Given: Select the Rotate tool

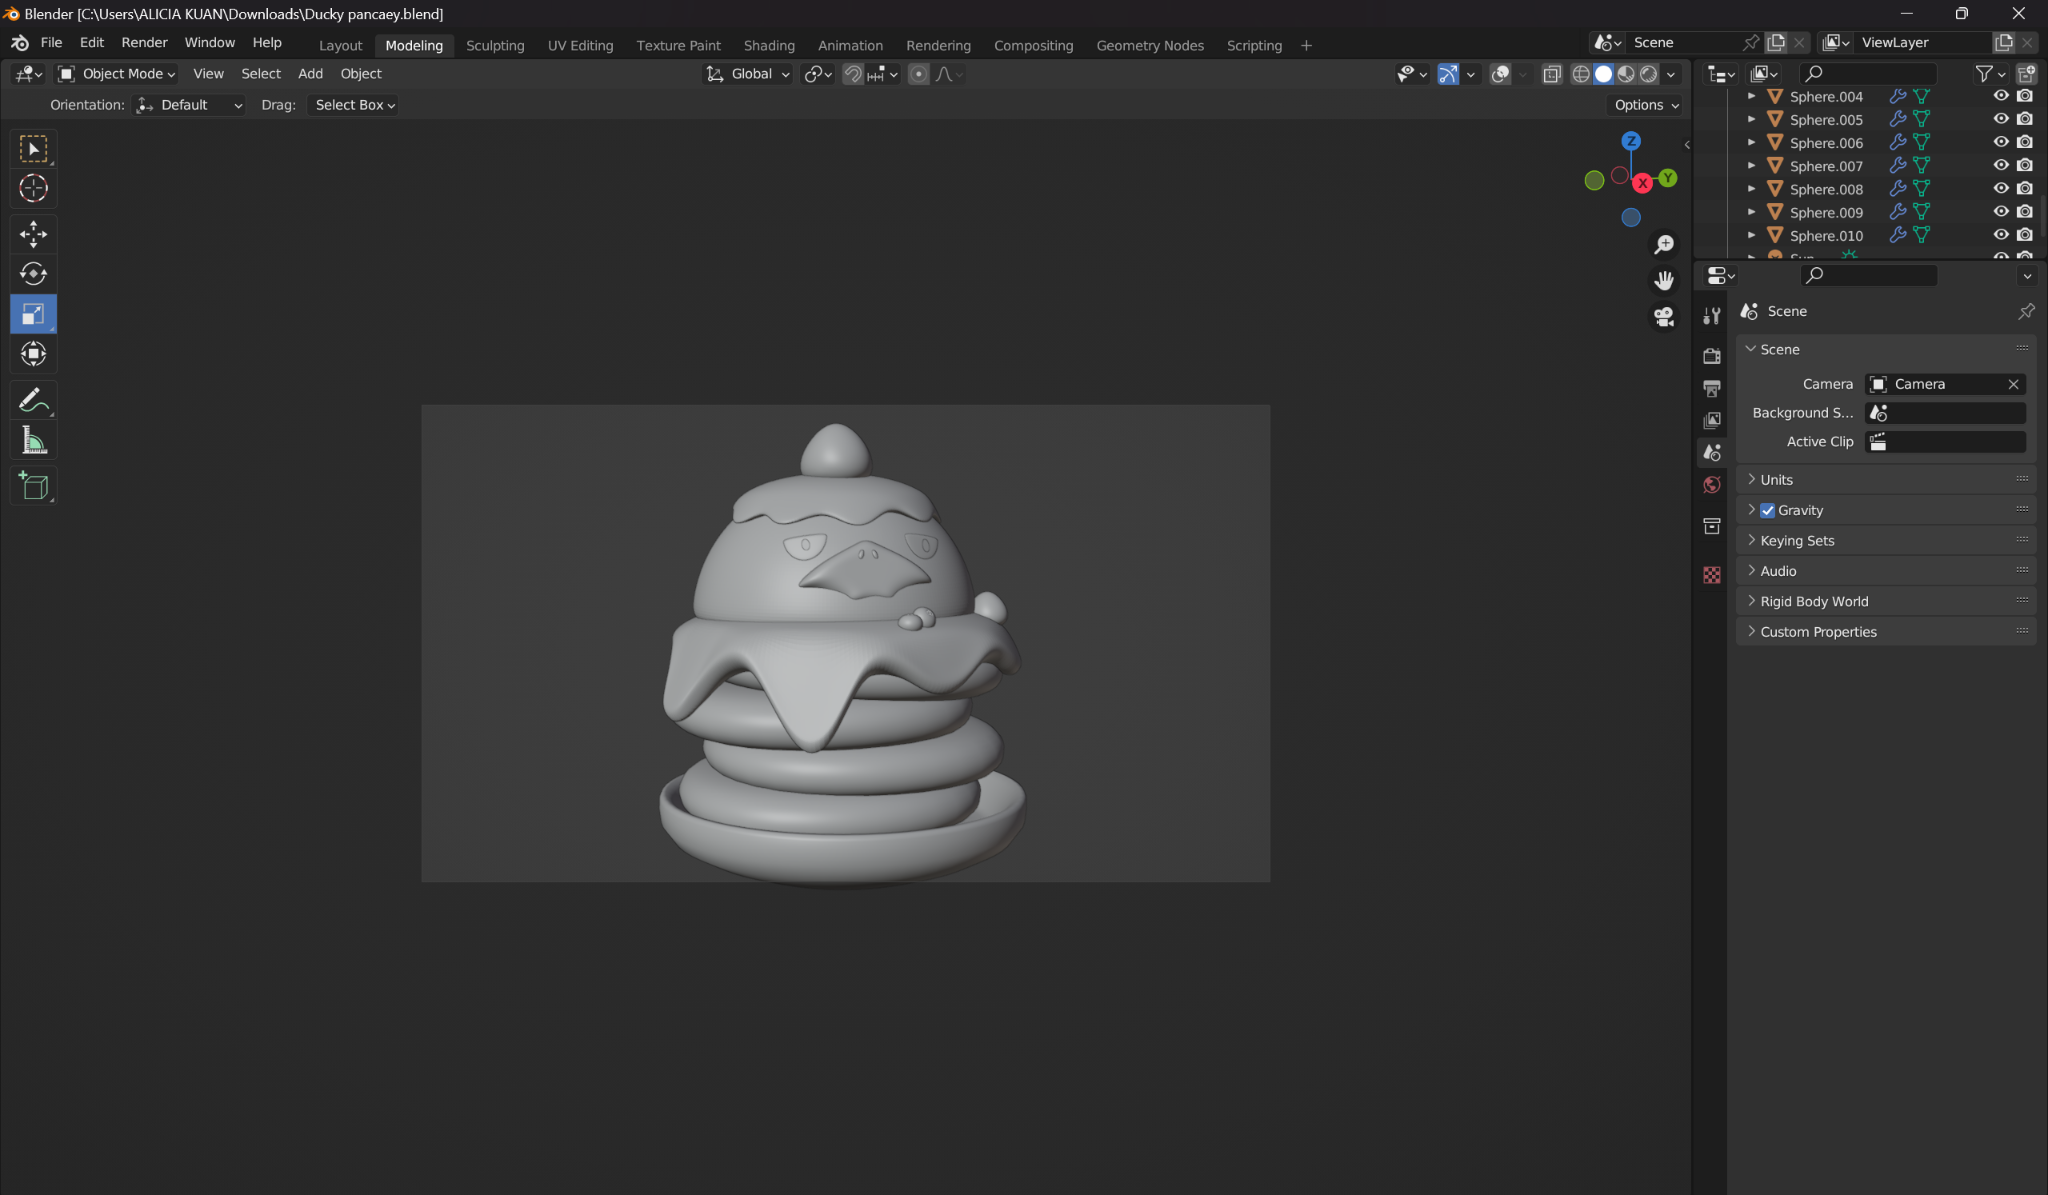Looking at the screenshot, I should point(33,274).
